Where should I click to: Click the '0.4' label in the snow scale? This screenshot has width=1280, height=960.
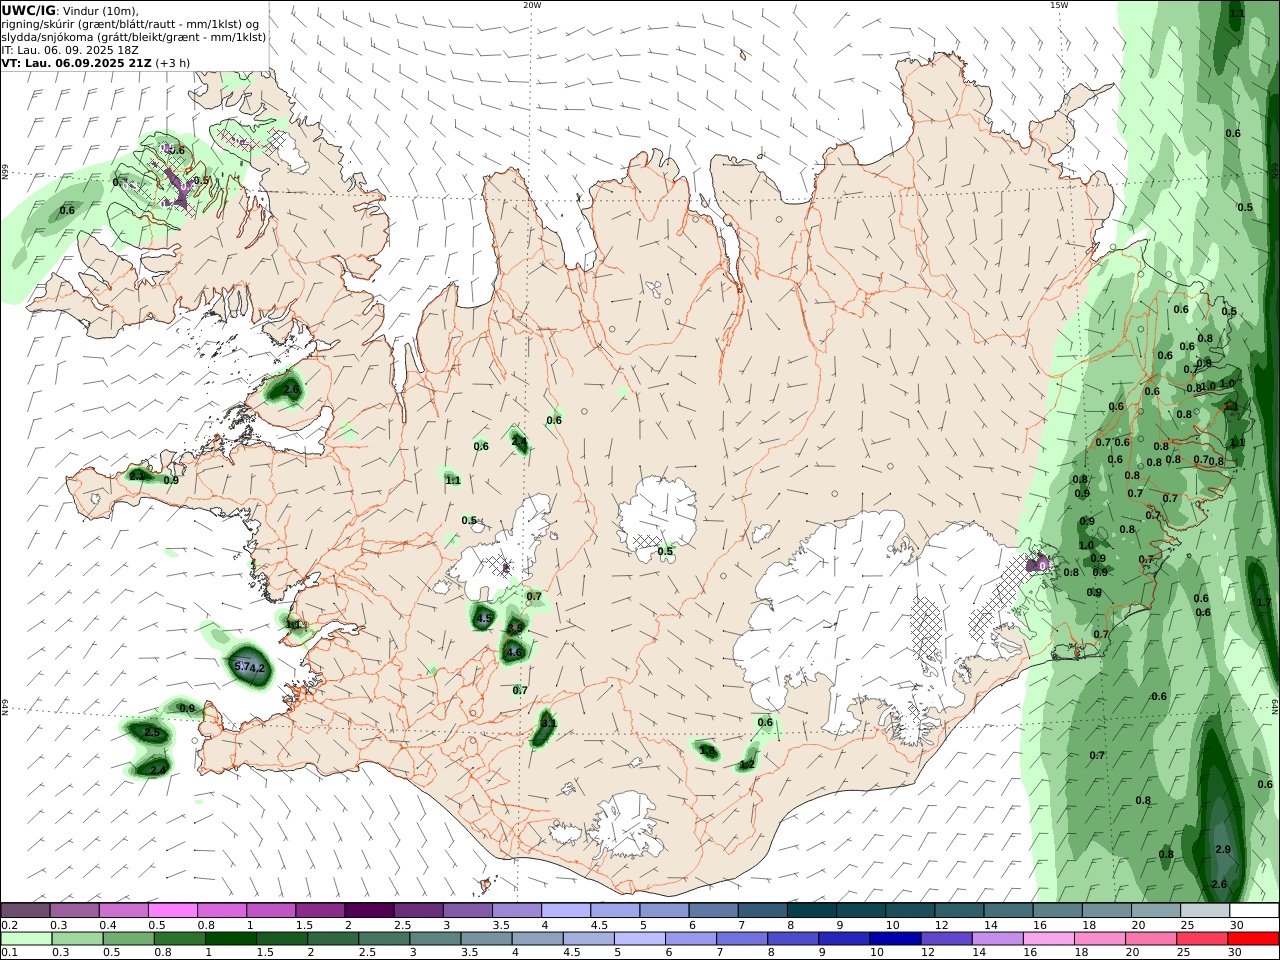[108, 925]
